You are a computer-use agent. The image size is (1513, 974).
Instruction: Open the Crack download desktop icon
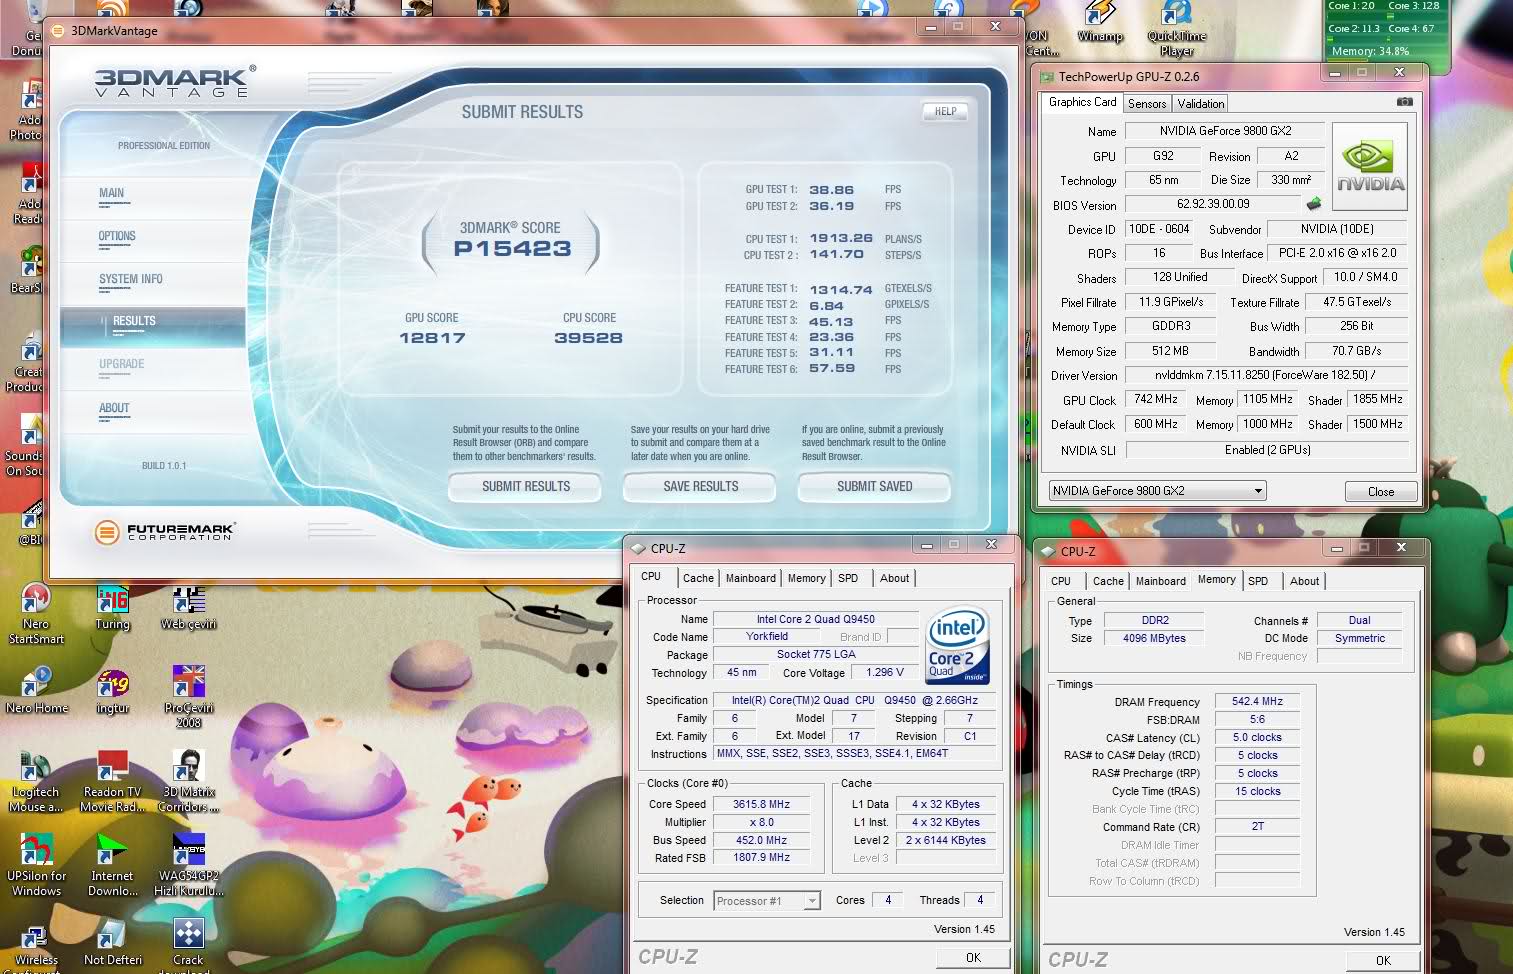tap(188, 945)
